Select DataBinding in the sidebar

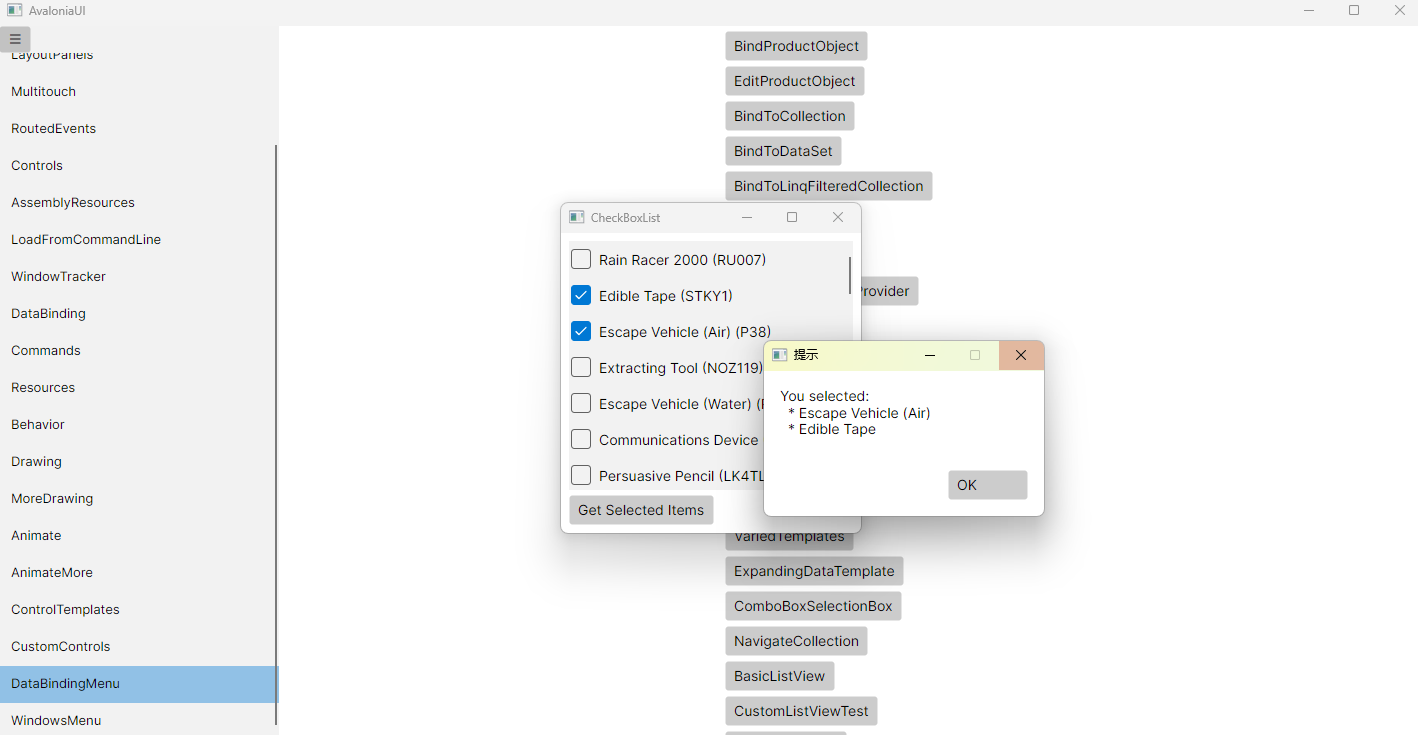(137, 313)
